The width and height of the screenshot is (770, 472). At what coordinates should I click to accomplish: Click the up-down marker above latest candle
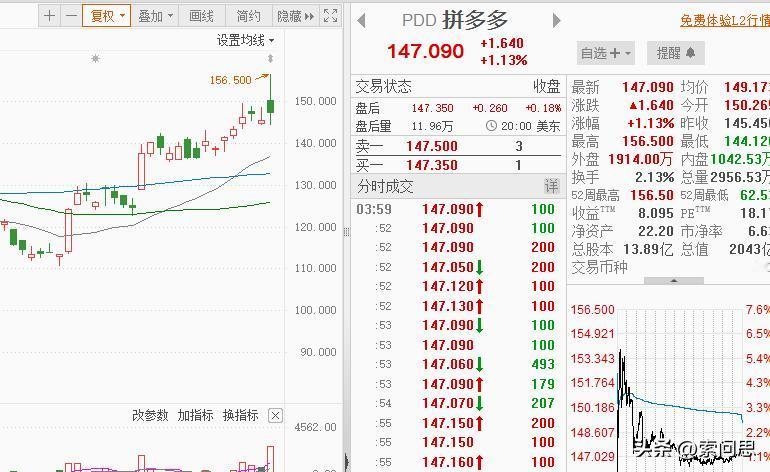(x=270, y=58)
